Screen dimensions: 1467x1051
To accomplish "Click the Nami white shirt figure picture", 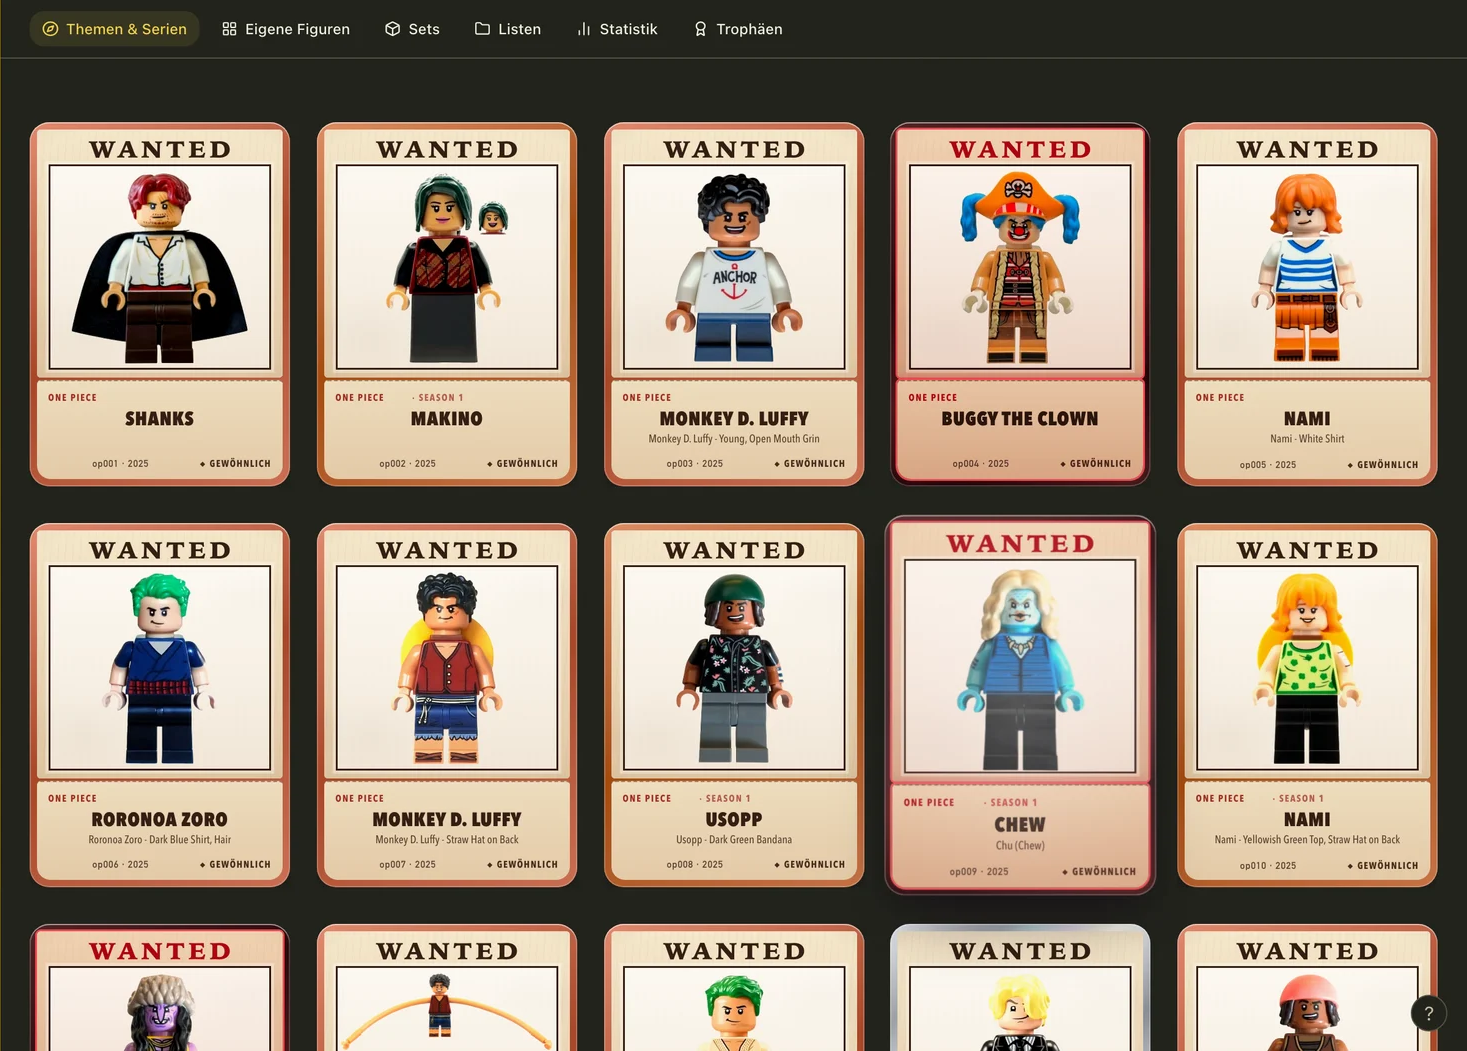I will 1307,267.
